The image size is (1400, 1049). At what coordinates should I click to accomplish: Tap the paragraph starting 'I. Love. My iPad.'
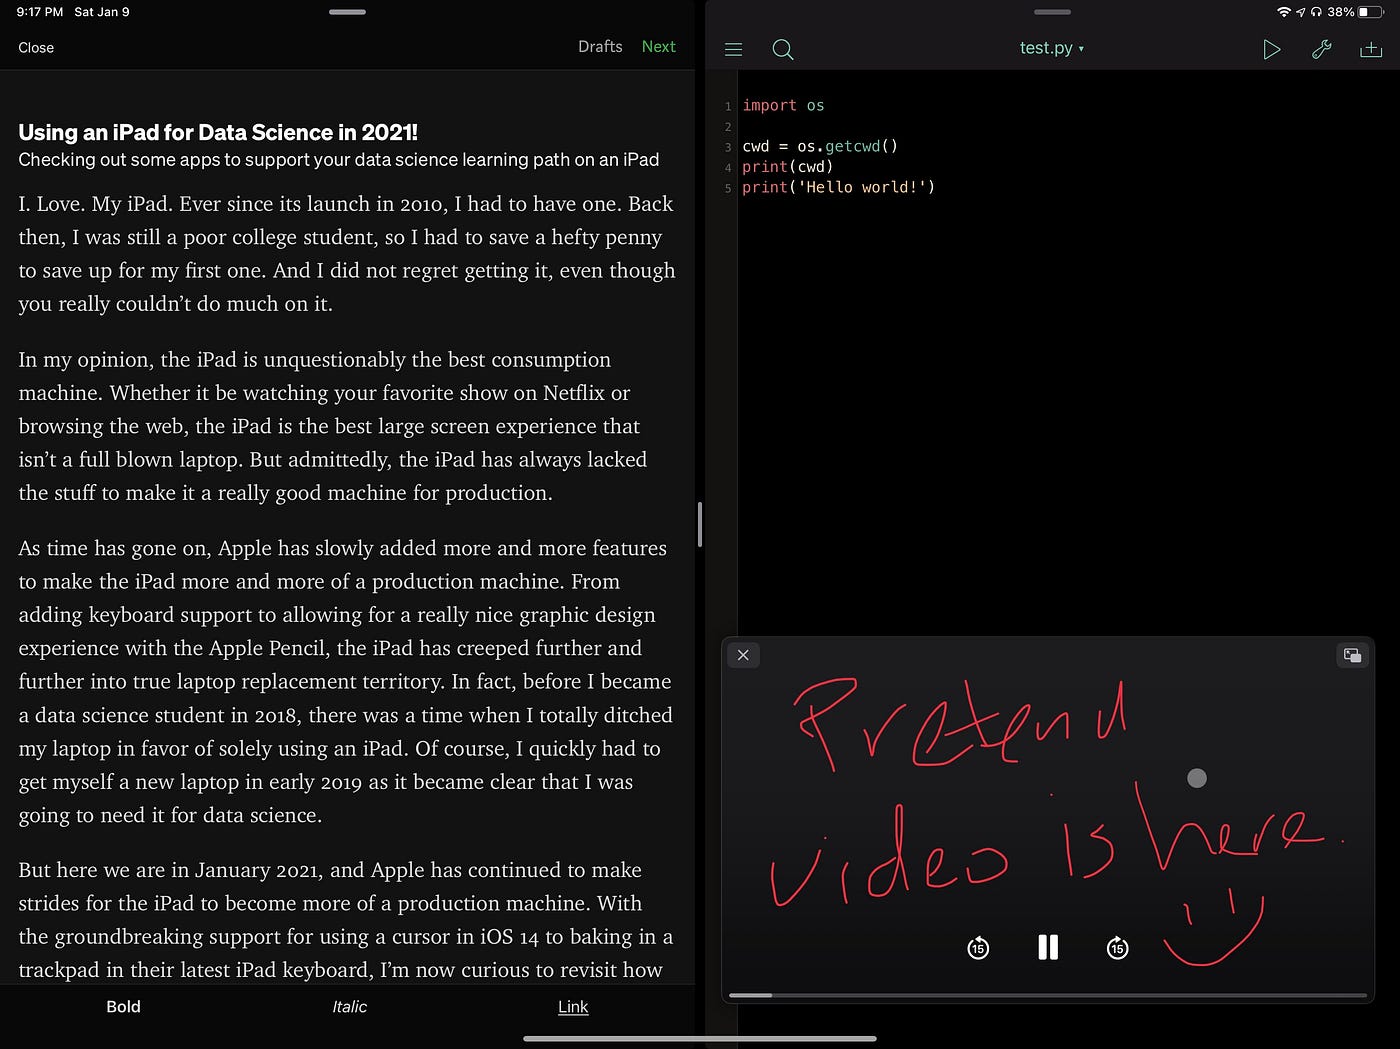coord(347,254)
